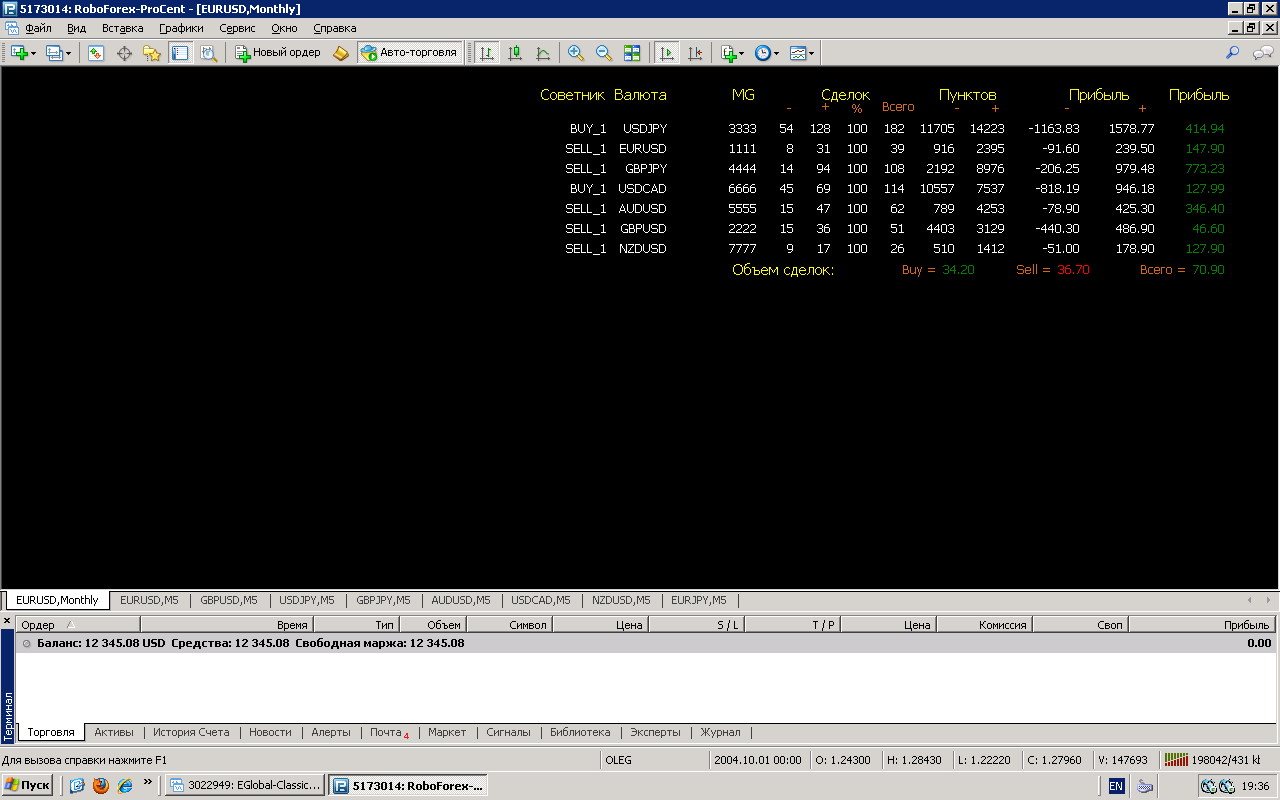Open the Эксперты terminal tab
Image resolution: width=1280 pixels, height=800 pixels.
click(655, 732)
